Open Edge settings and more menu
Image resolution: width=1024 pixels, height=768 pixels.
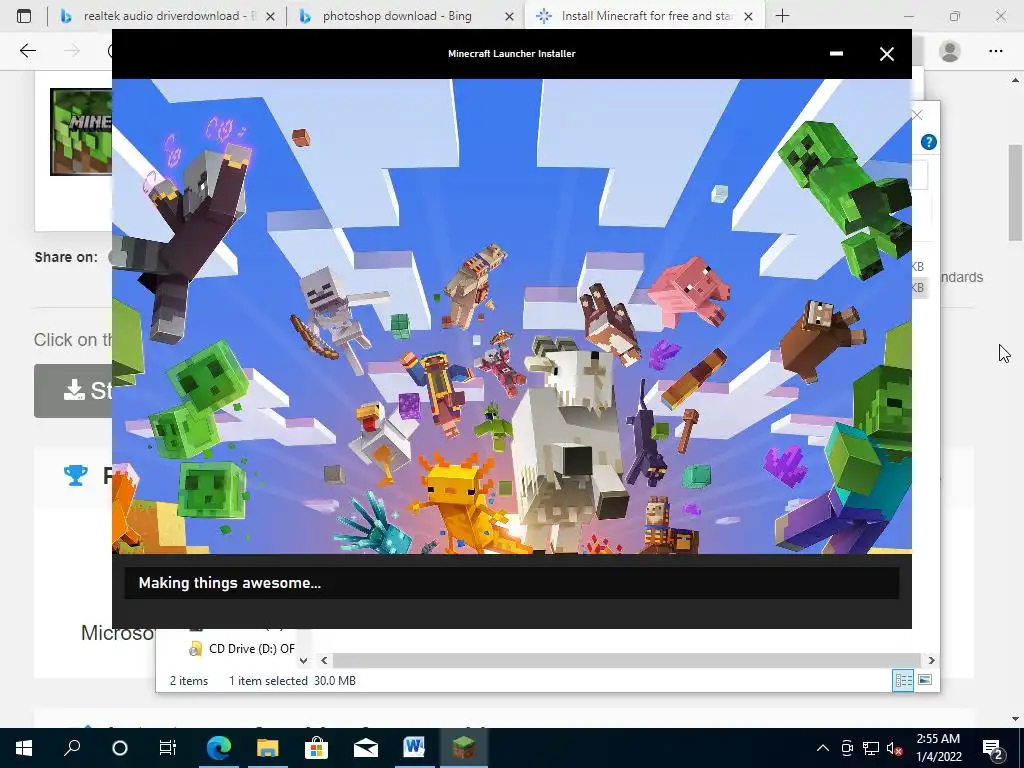click(x=995, y=51)
